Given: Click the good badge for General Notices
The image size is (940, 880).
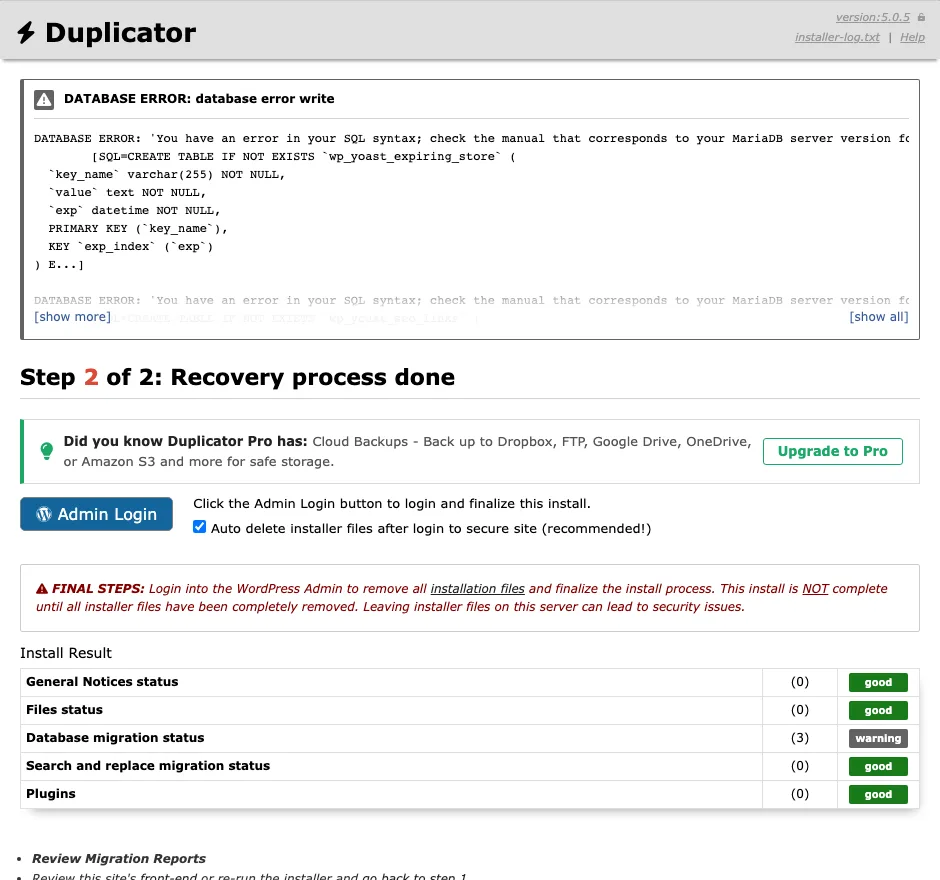Looking at the screenshot, I should click(x=878, y=682).
